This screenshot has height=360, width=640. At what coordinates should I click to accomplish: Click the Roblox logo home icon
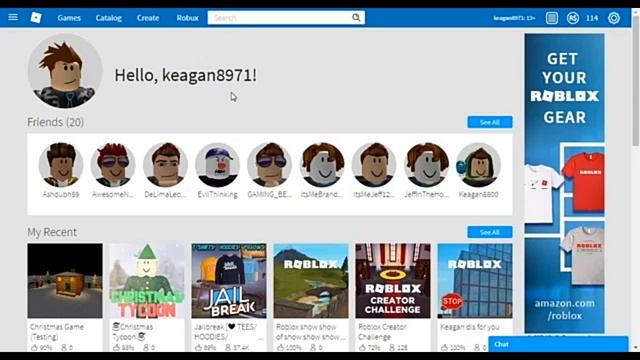pyautogui.click(x=36, y=18)
